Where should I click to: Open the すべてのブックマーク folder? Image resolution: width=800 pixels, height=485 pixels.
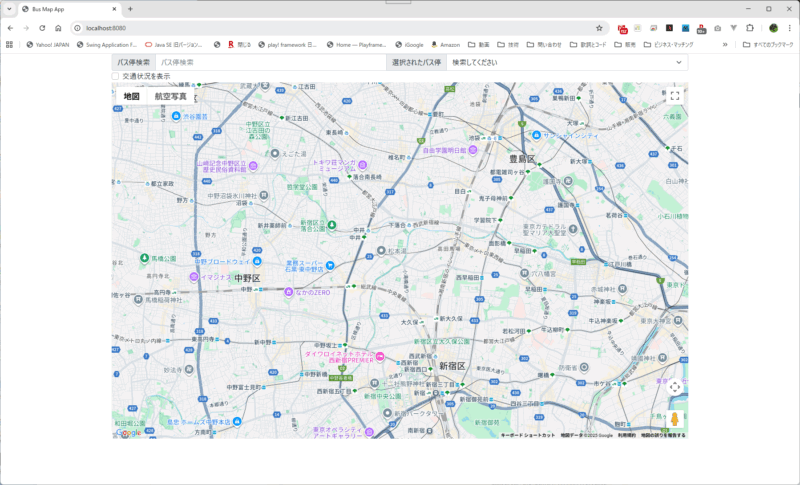769,45
